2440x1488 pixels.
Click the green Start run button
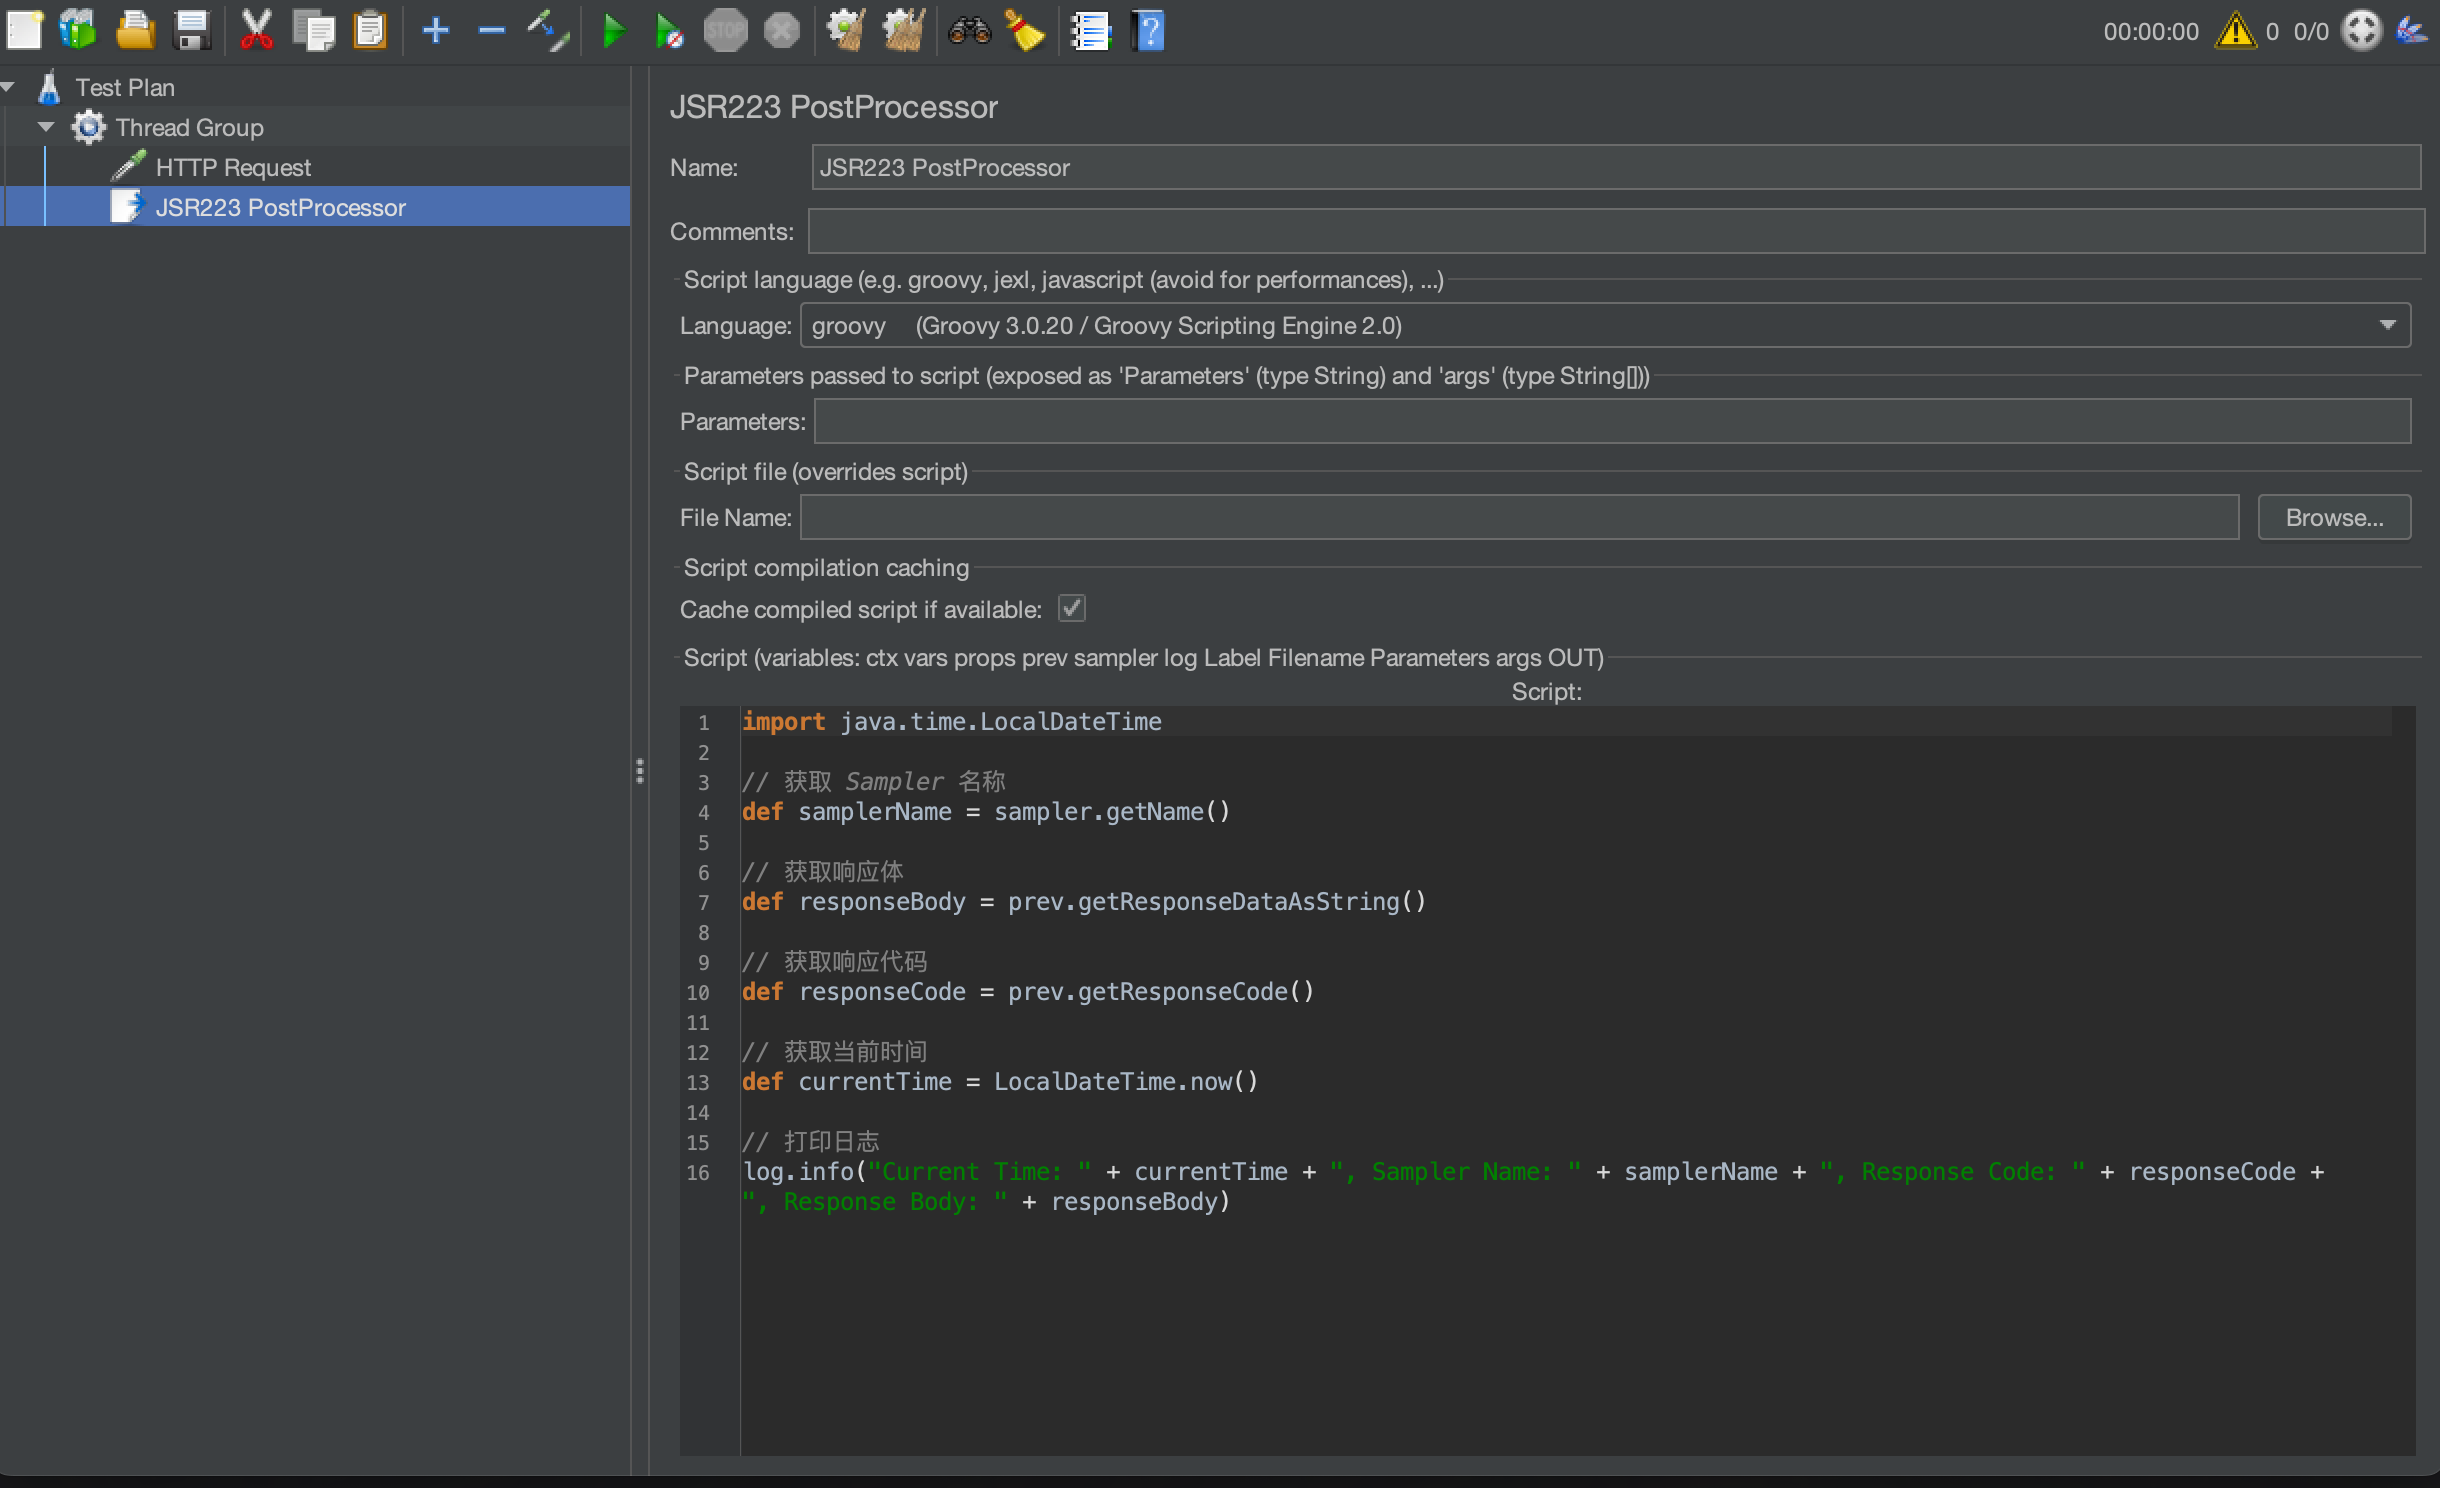click(614, 31)
